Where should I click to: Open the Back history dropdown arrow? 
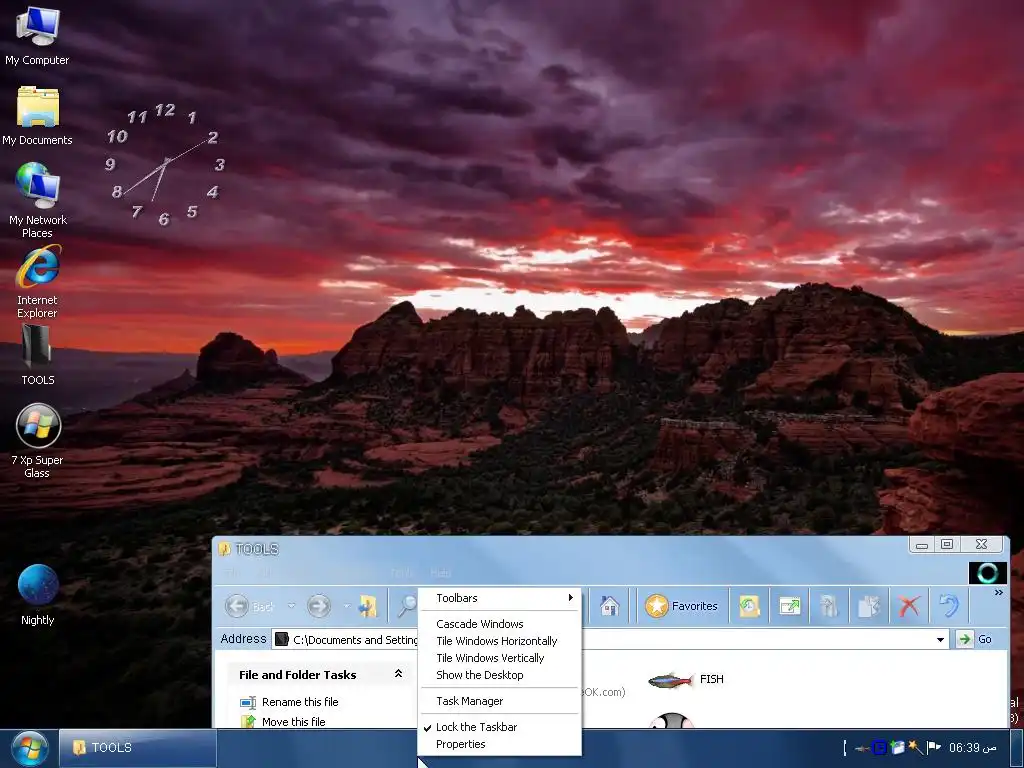(291, 606)
